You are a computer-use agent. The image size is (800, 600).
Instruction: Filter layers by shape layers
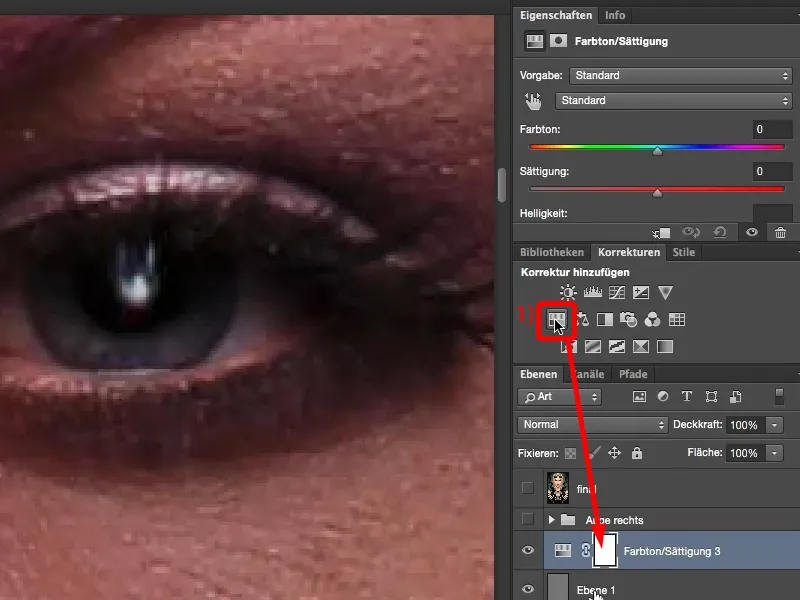click(711, 396)
